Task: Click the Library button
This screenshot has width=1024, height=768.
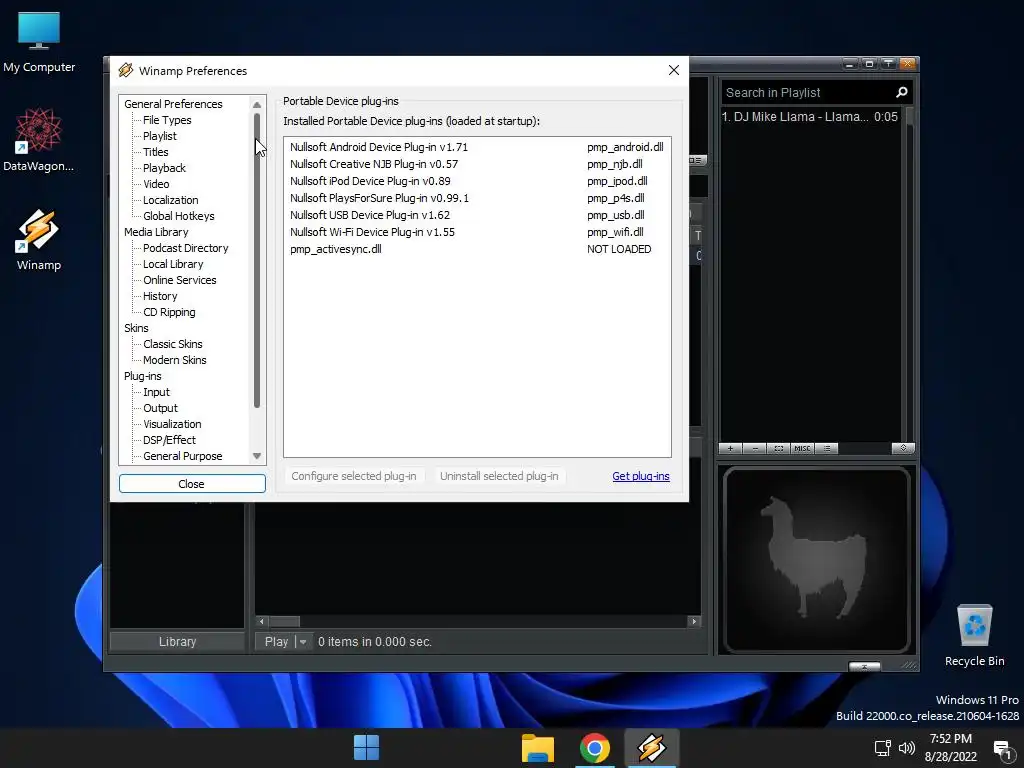Action: point(177,642)
